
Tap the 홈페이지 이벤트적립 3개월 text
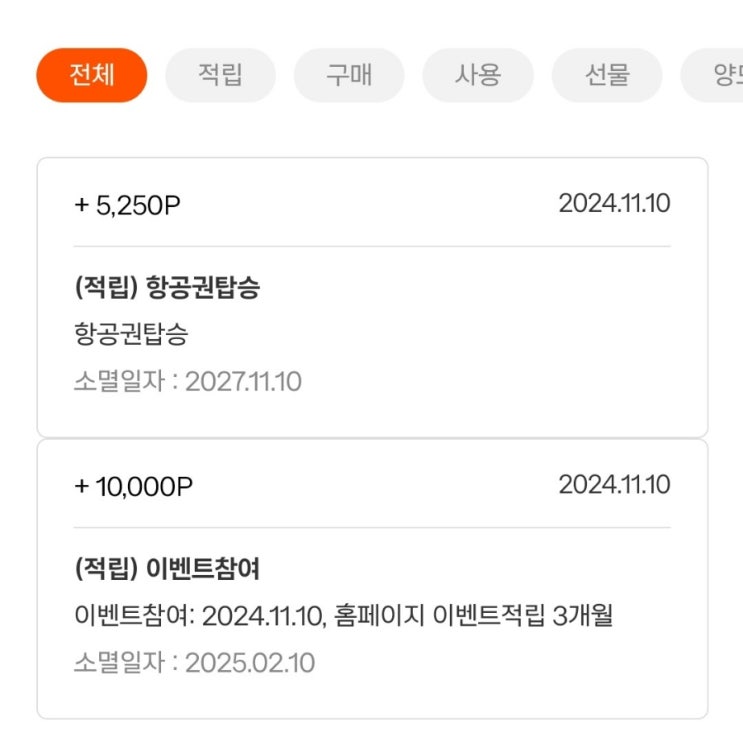coord(473,616)
